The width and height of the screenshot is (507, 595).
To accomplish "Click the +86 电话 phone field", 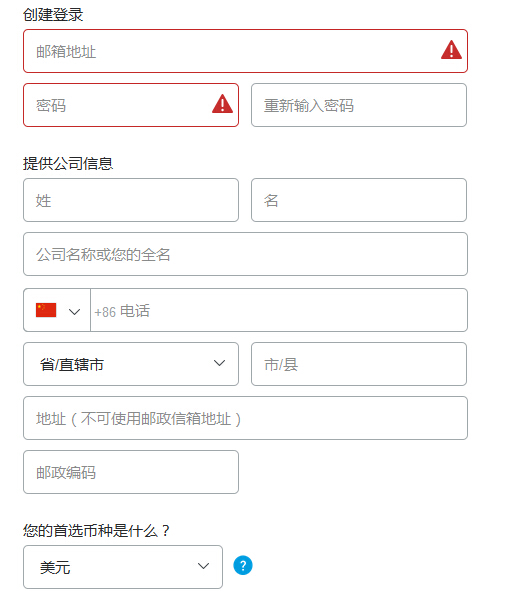I will (x=279, y=310).
